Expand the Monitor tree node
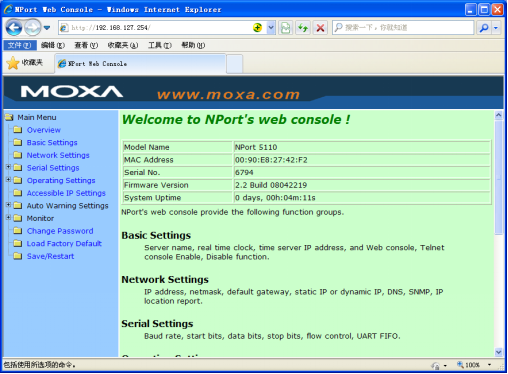The height and width of the screenshot is (374, 508). tap(9, 217)
